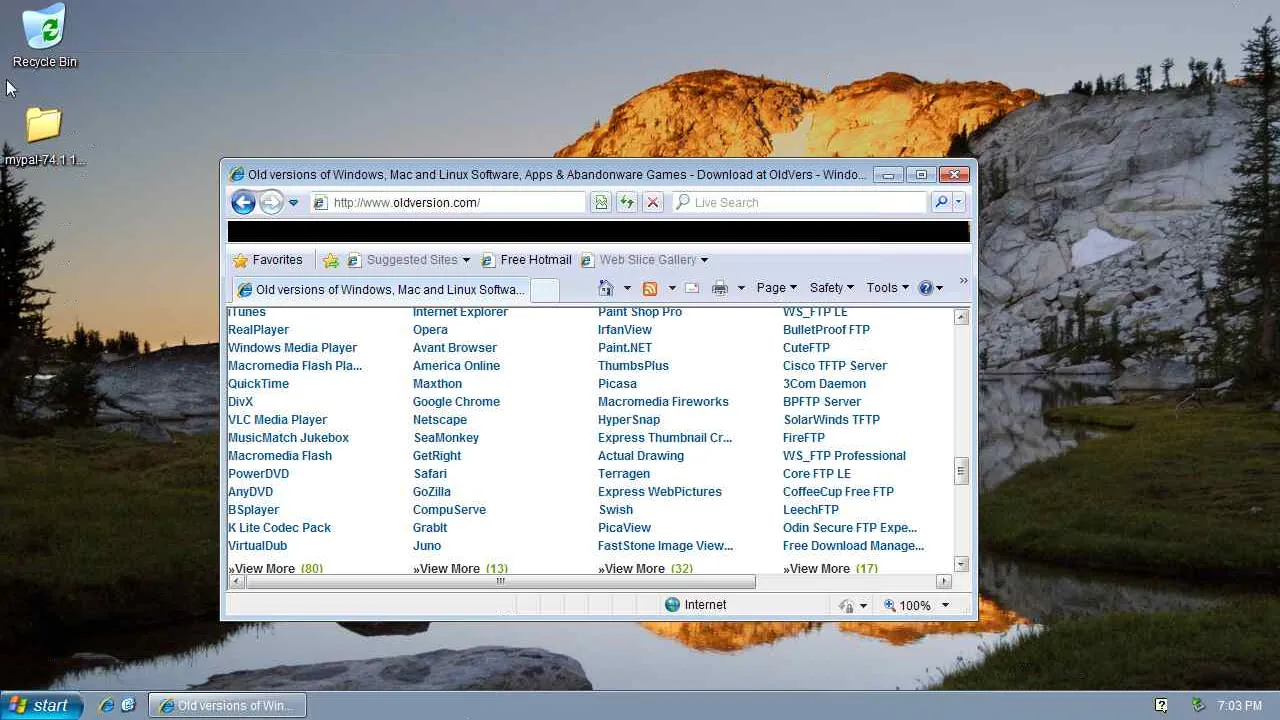Click the Home icon in command bar
Image resolution: width=1280 pixels, height=720 pixels.
605,288
